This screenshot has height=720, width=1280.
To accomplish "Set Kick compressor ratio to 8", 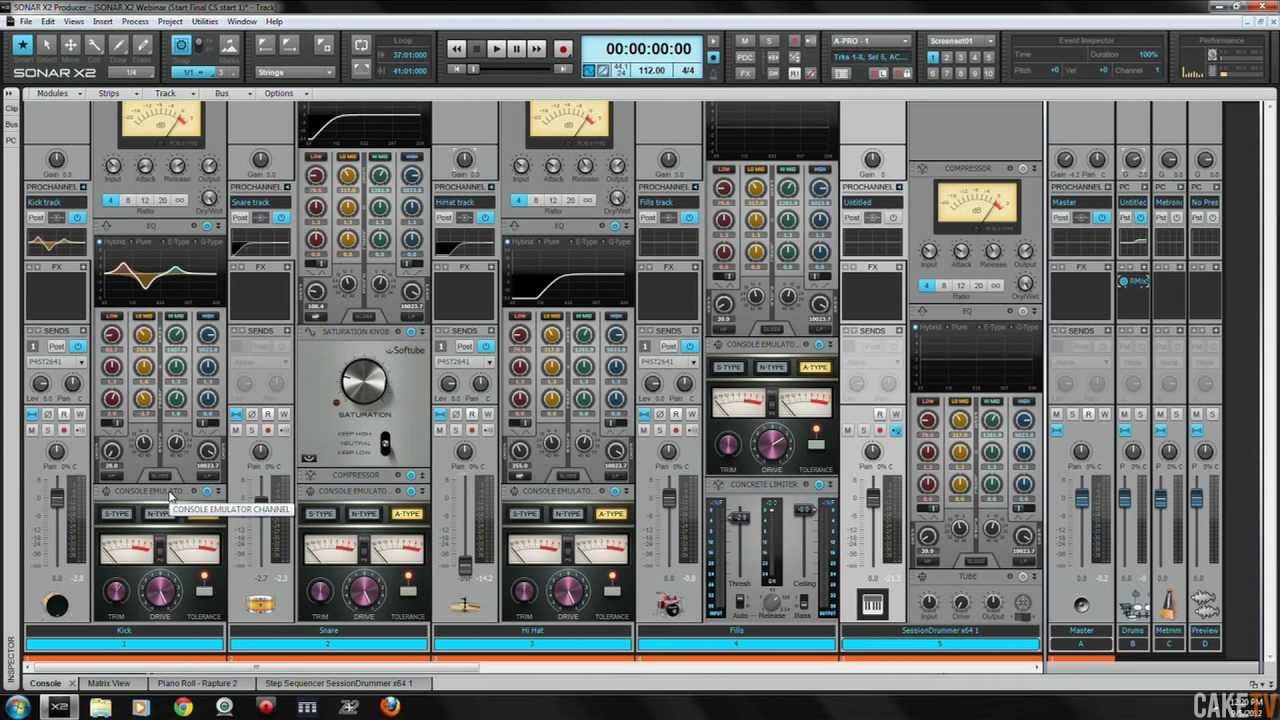I will [x=128, y=200].
